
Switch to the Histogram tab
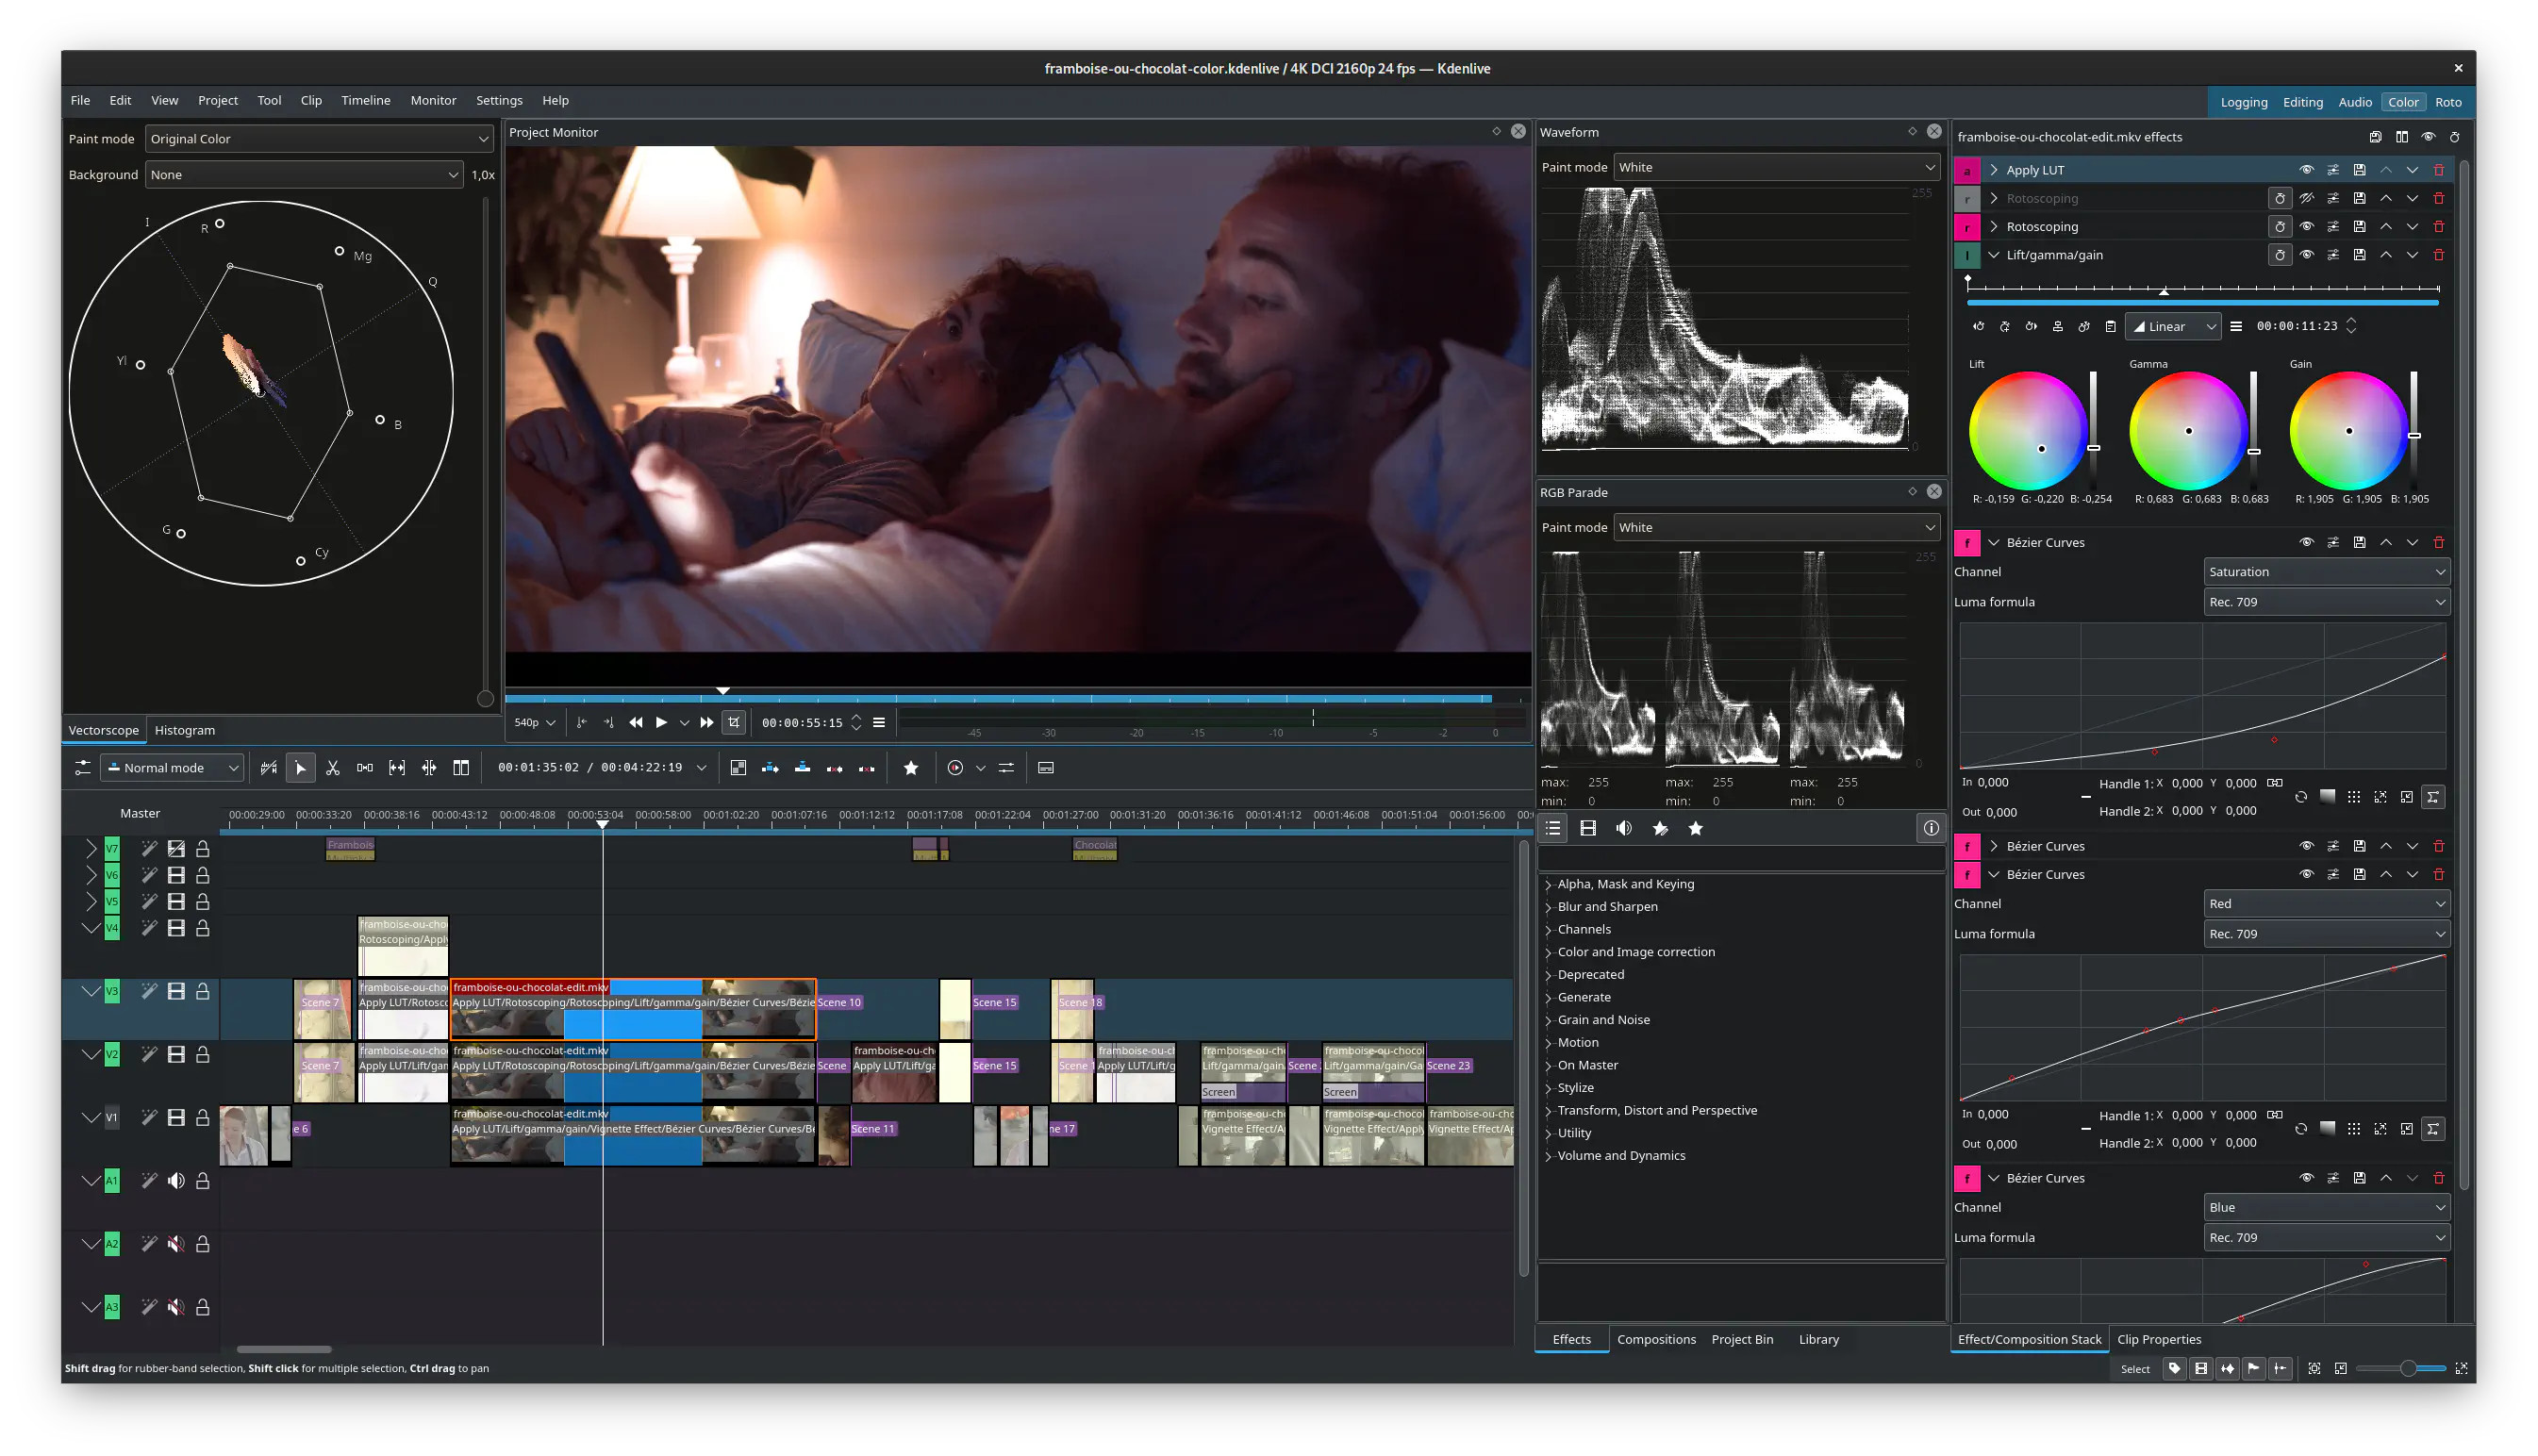(x=185, y=730)
